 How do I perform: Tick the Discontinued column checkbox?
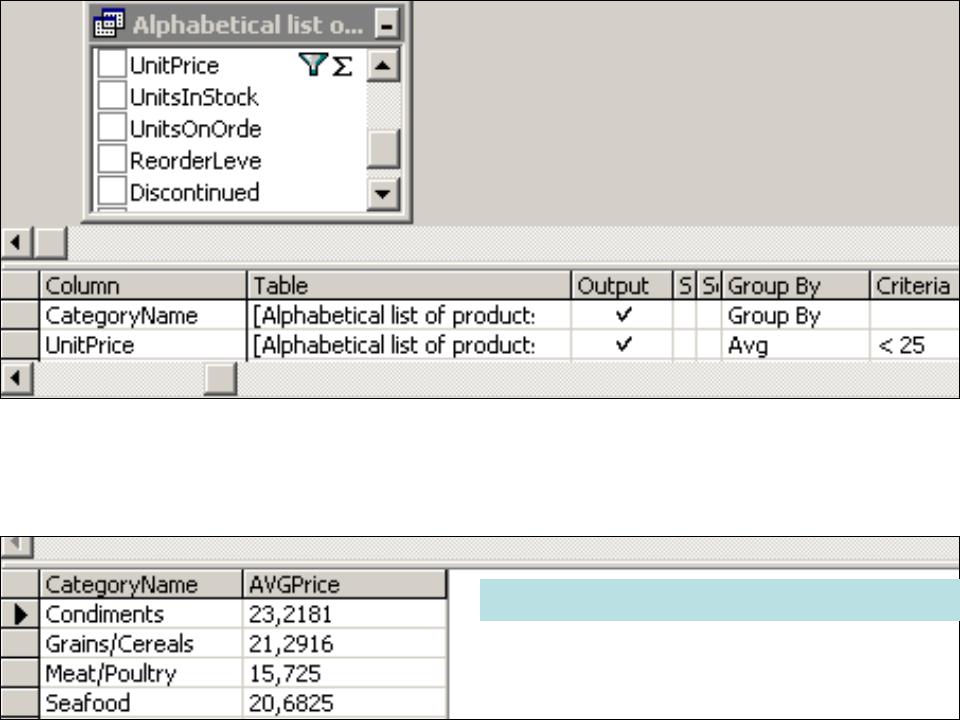pos(112,192)
